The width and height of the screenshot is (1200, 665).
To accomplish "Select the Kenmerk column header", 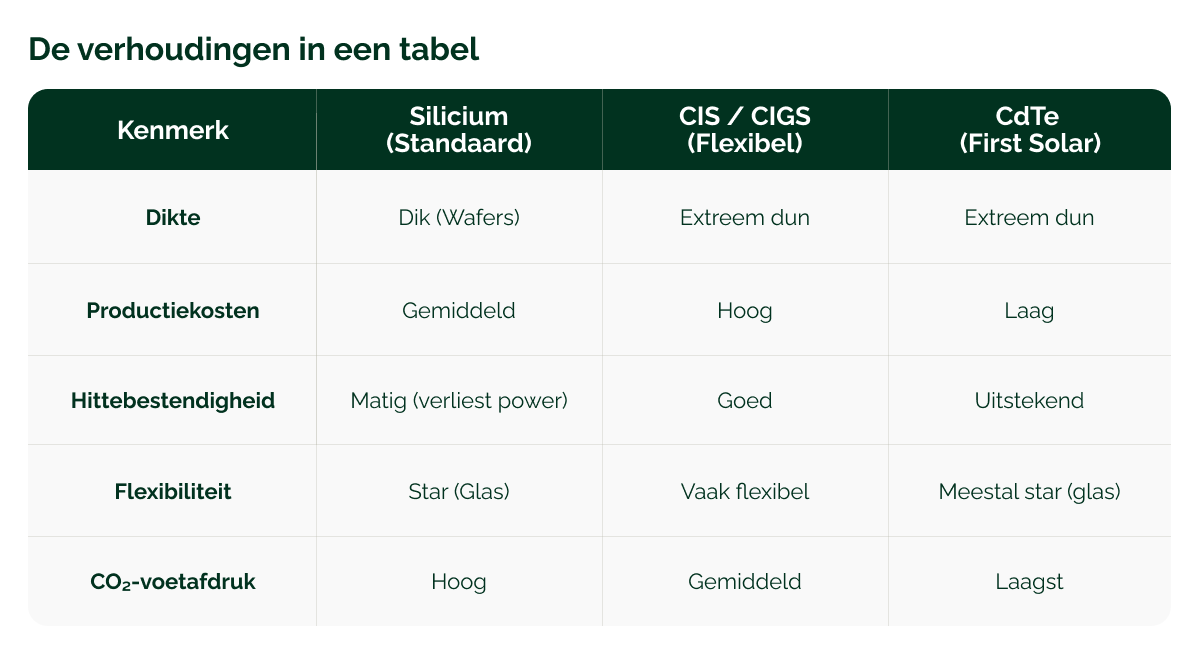I will pos(173,130).
